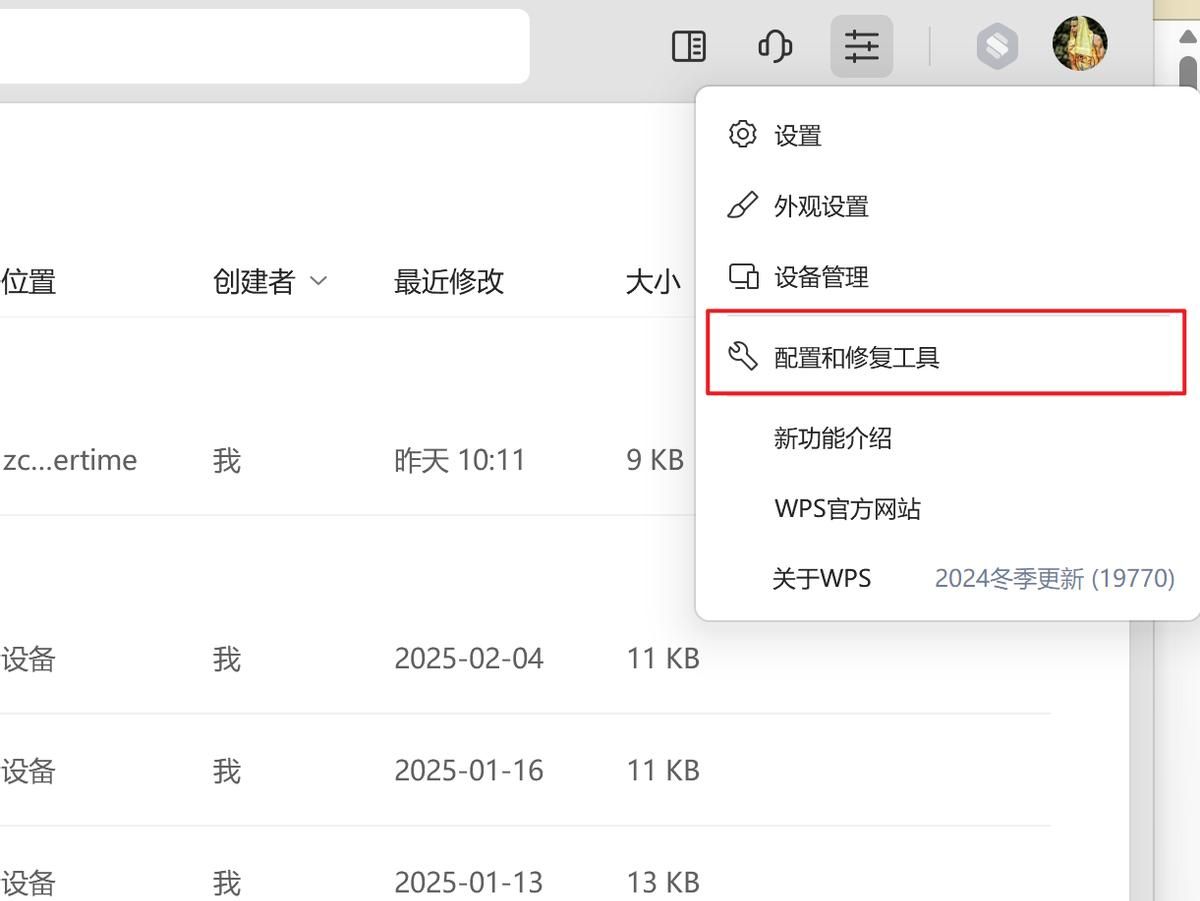This screenshot has width=1200, height=901.
Task: Select 新功能介绍 menu entry
Action: pyautogui.click(x=832, y=437)
